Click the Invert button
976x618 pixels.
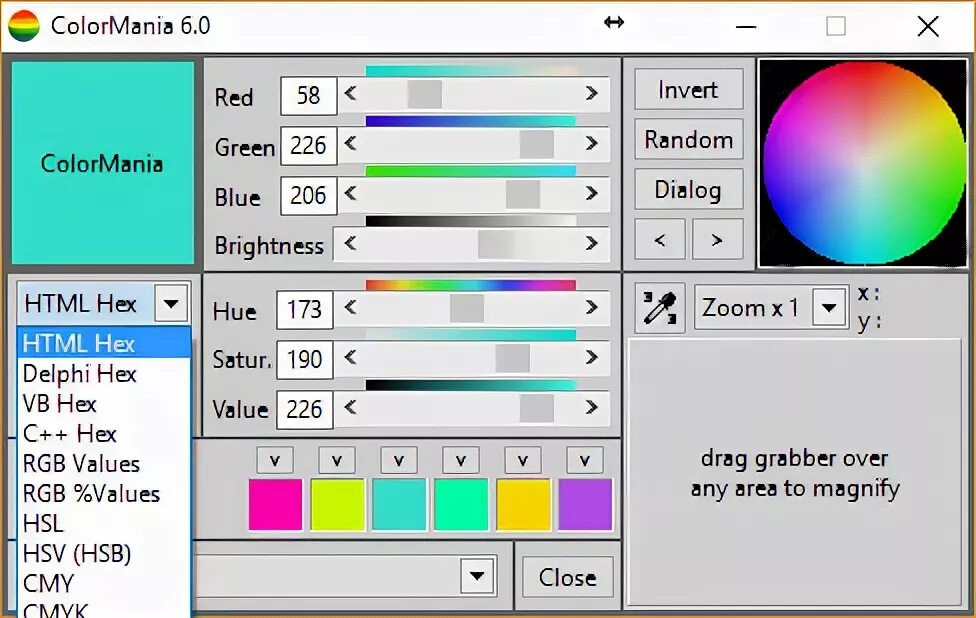point(688,89)
